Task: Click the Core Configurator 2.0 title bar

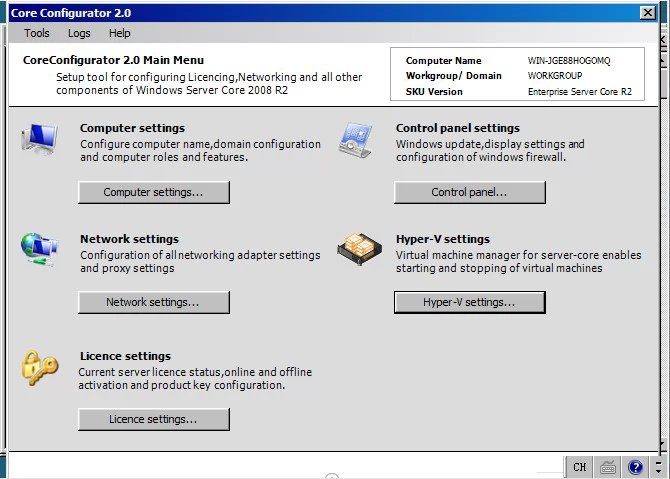Action: [x=300, y=13]
